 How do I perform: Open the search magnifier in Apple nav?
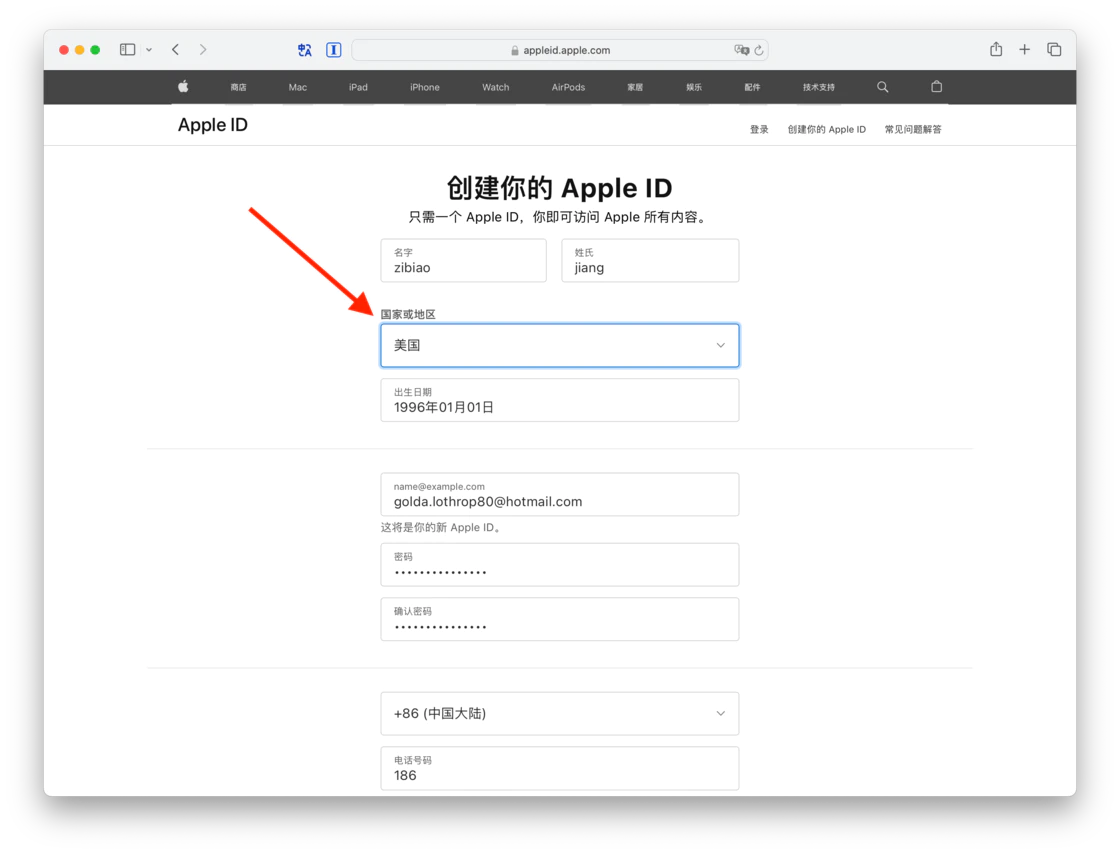coord(883,86)
